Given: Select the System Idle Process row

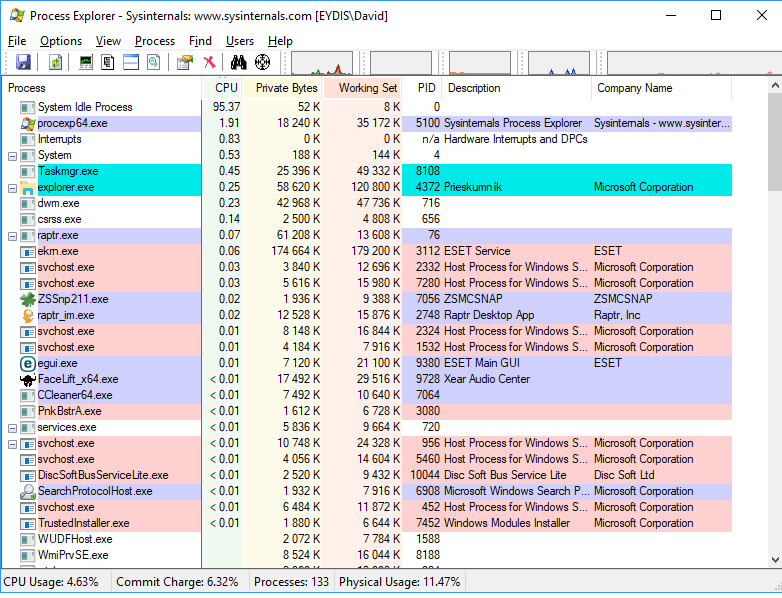Looking at the screenshot, I should (368, 107).
